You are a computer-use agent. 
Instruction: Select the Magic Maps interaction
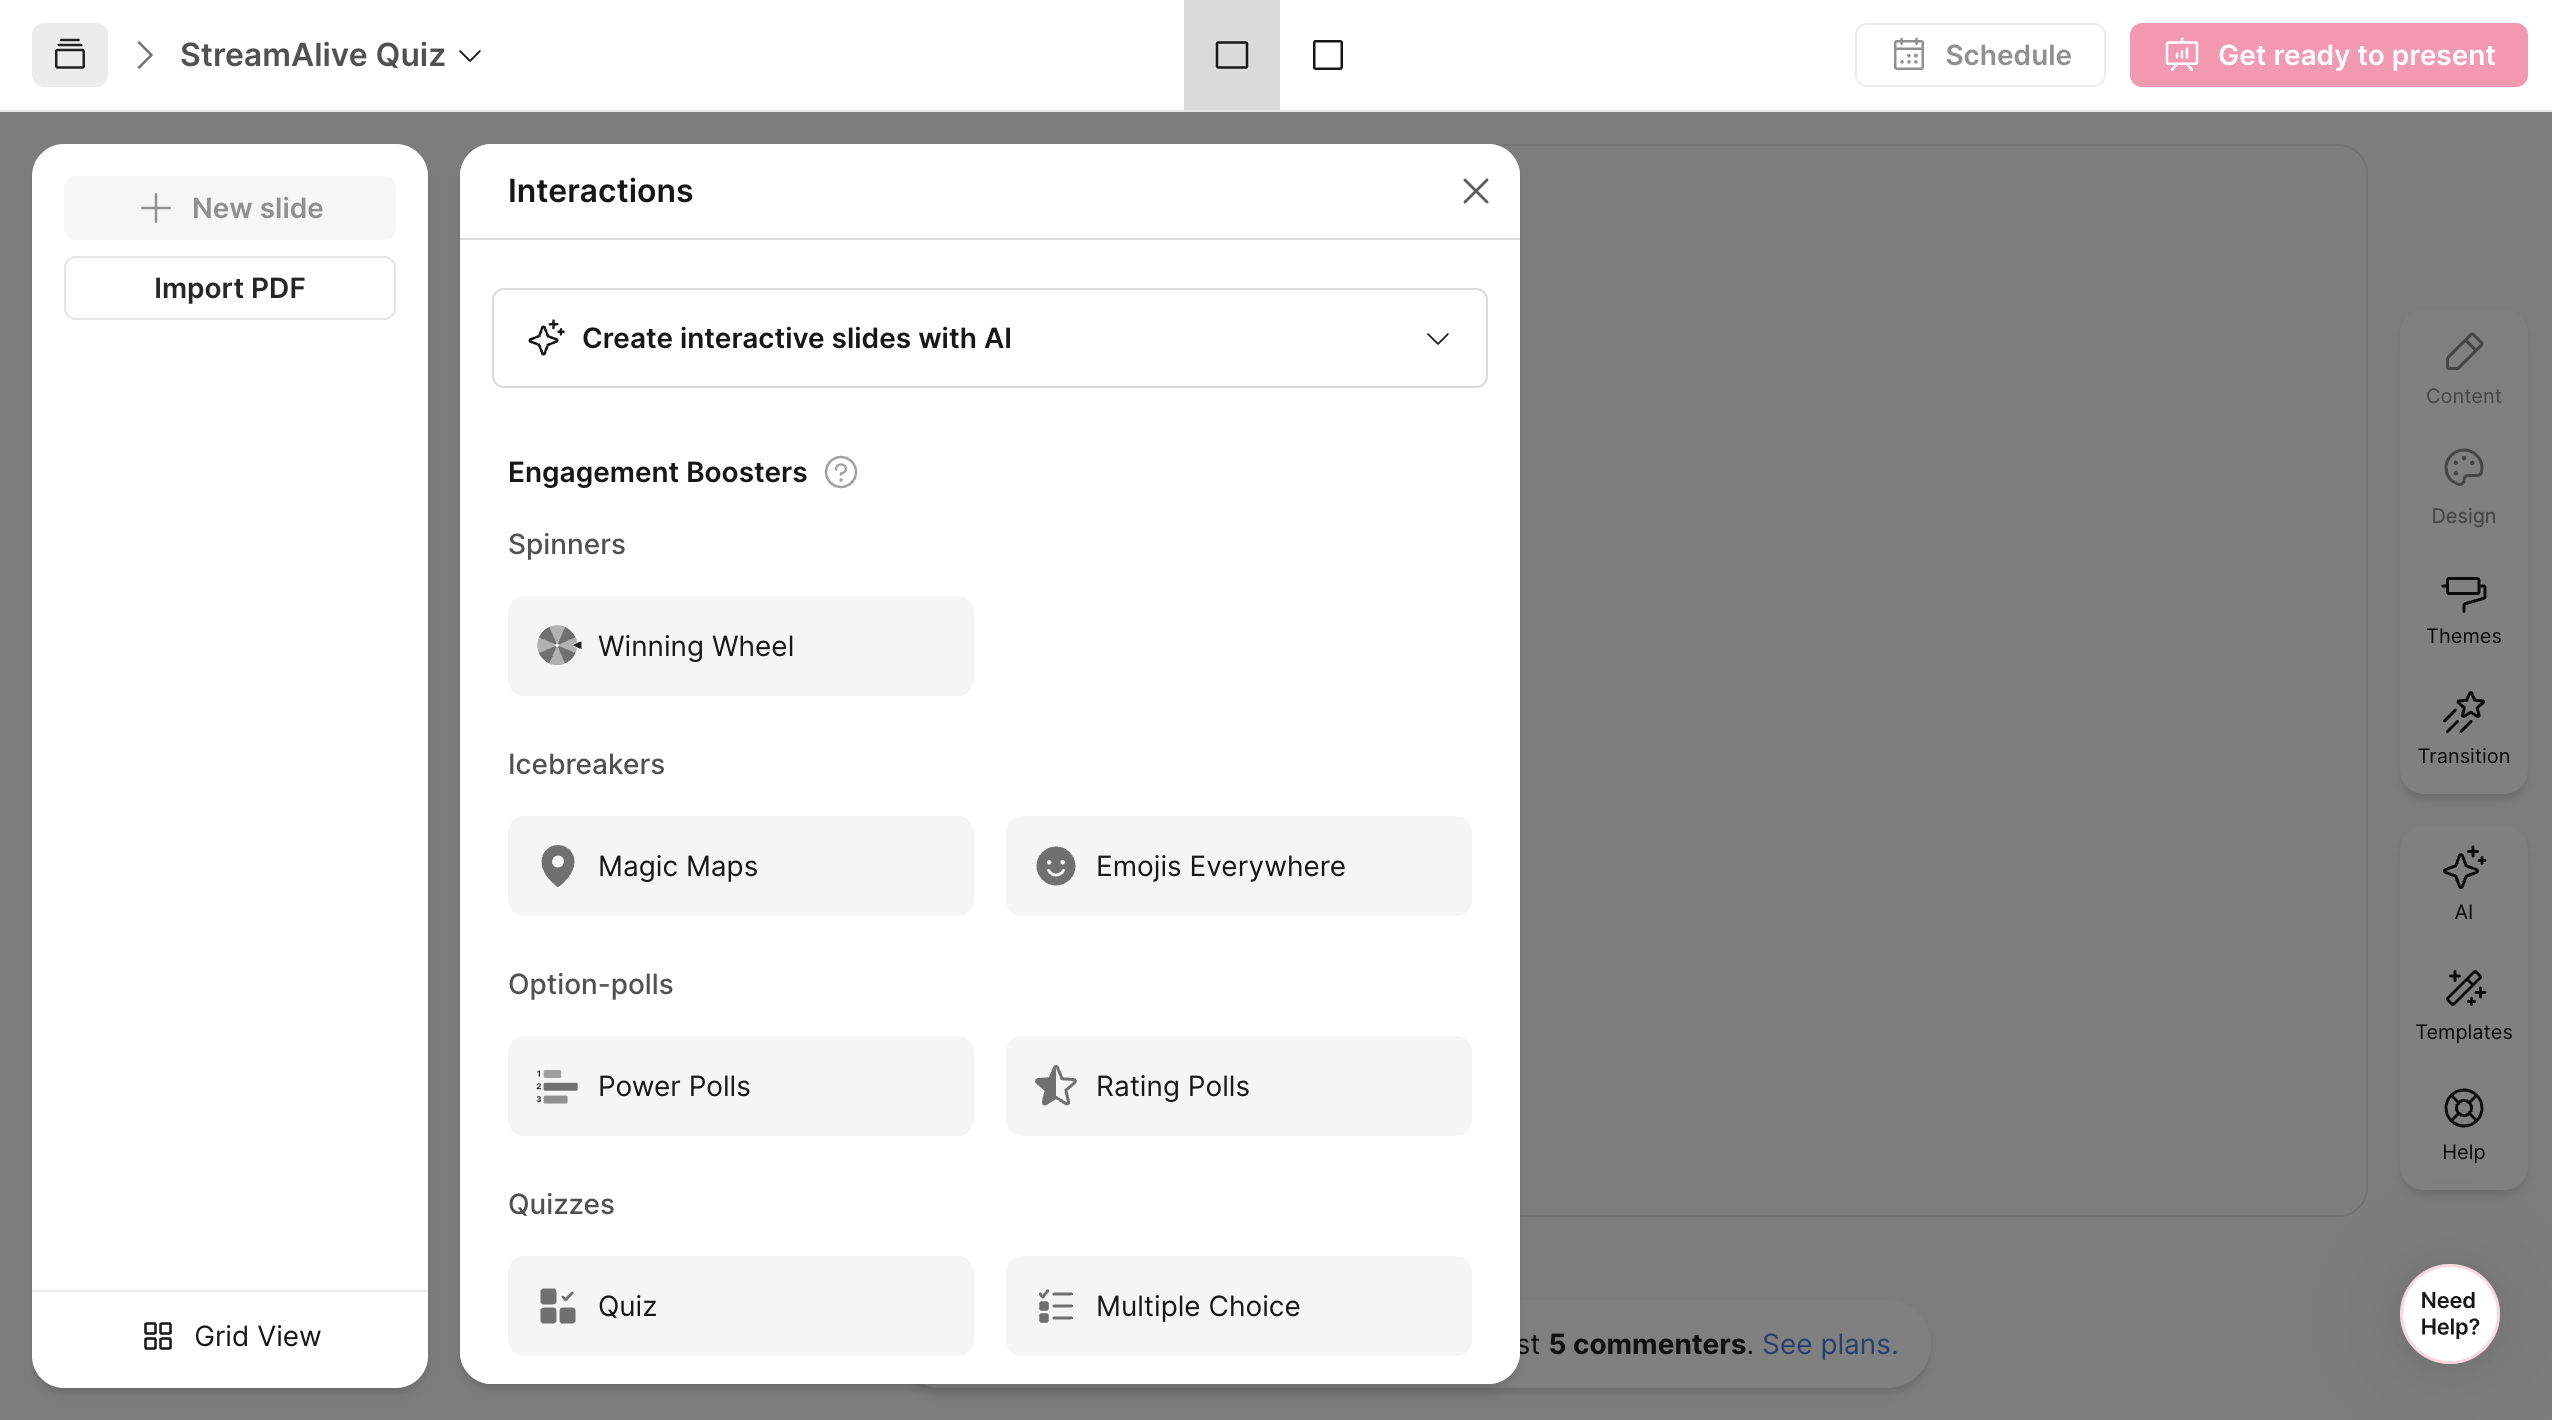pos(741,866)
